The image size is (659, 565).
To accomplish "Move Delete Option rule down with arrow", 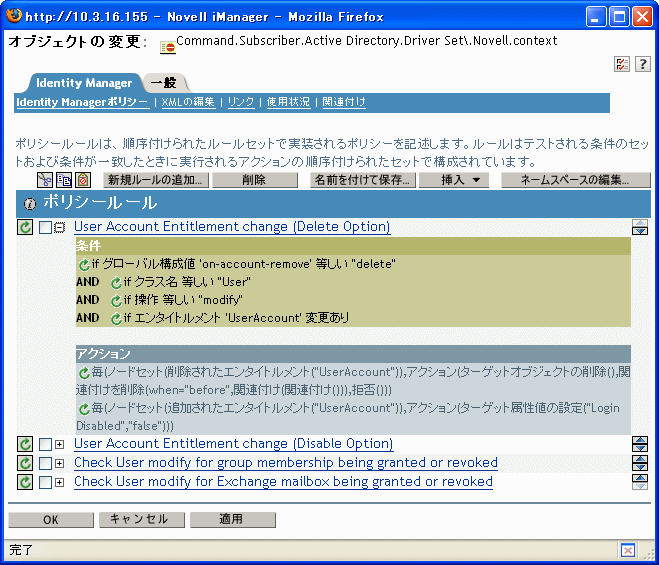I will 640,231.
